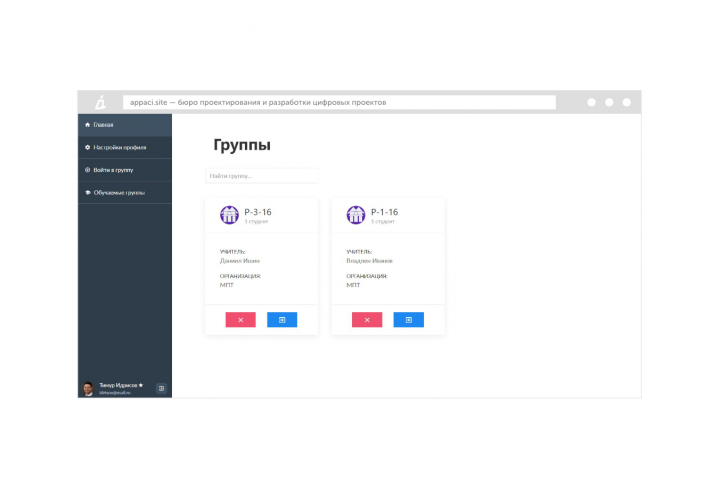Click the star icon after Тимур Идрисов
This screenshot has height=480, width=719.
coord(141,385)
